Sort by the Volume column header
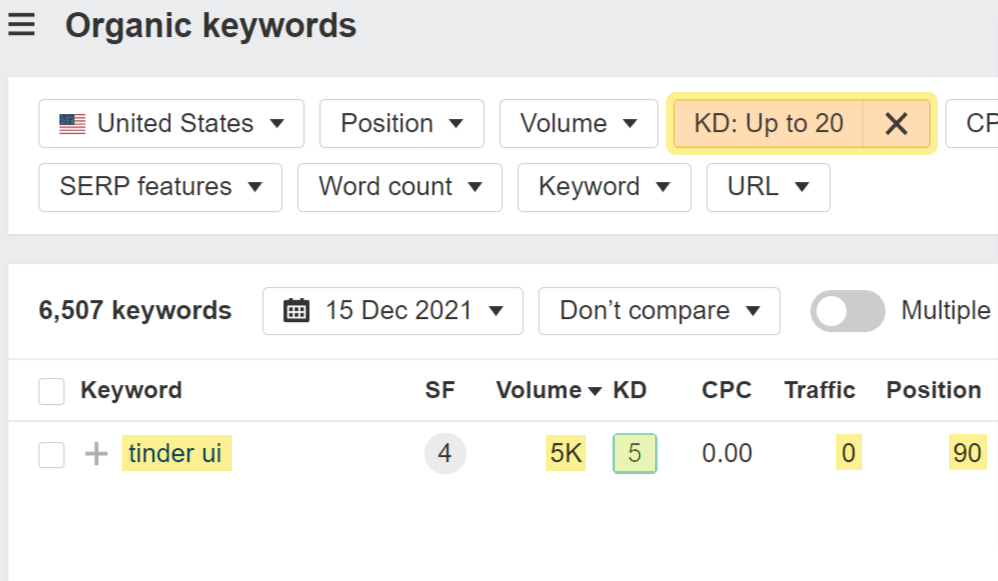Screen dimensions: 998x581 548,390
